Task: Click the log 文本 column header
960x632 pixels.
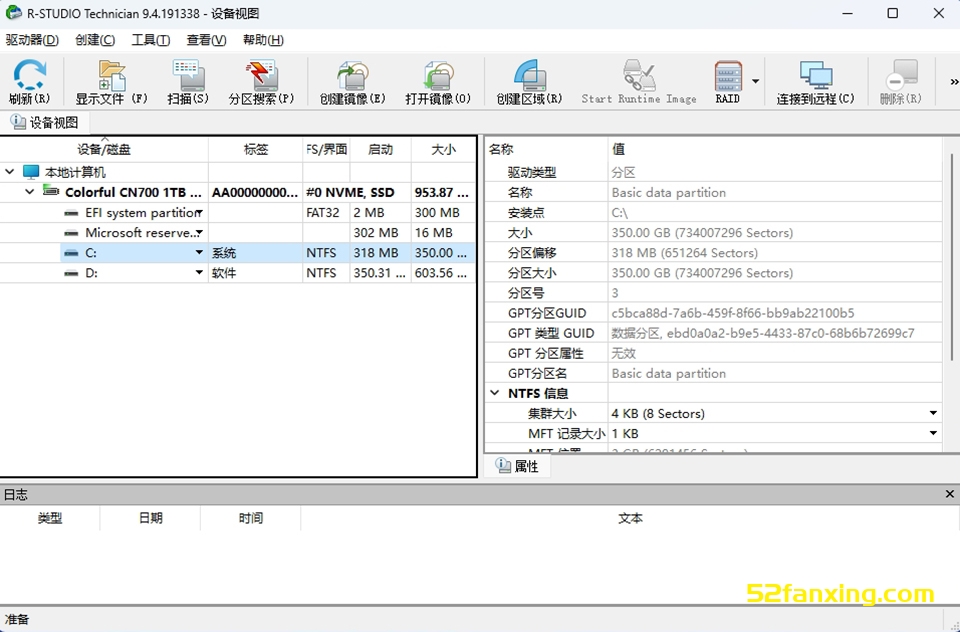Action: [x=630, y=518]
